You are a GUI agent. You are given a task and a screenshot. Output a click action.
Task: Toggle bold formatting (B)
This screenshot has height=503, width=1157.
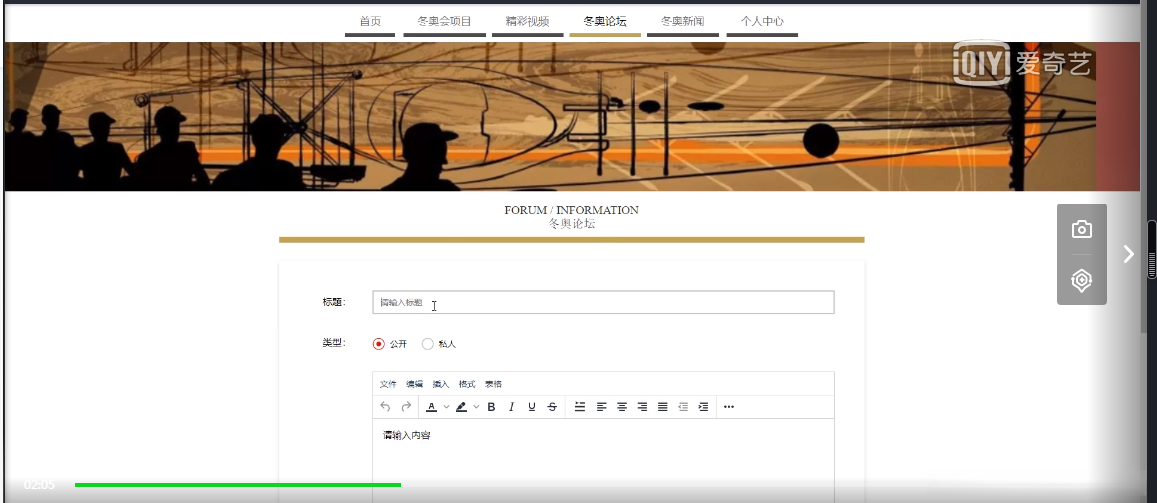tap(491, 407)
